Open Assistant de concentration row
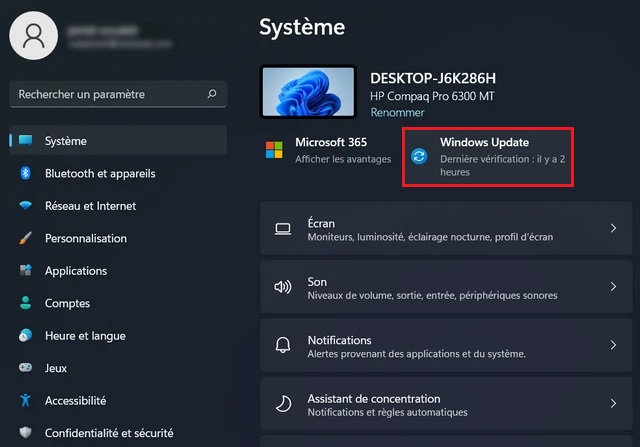This screenshot has height=447, width=640. [x=446, y=403]
